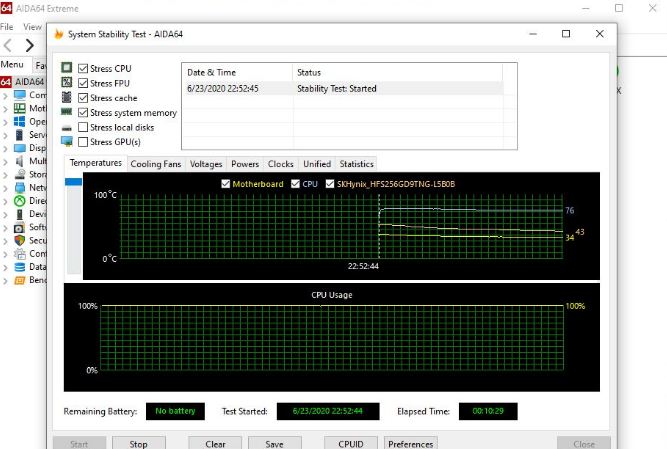Expand the Network tree node

click(x=5, y=188)
